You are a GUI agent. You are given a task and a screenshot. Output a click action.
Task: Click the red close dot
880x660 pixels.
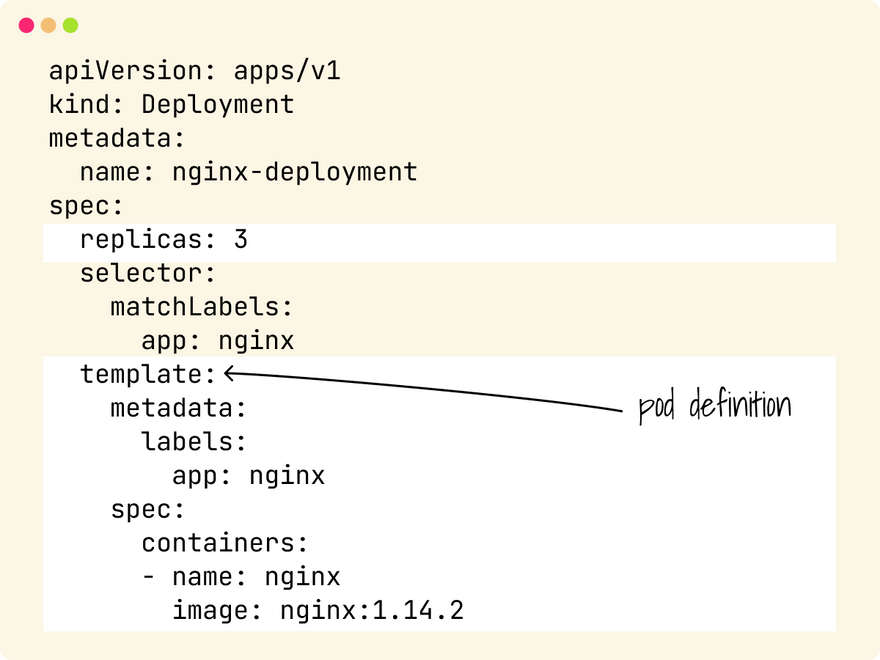point(27,26)
